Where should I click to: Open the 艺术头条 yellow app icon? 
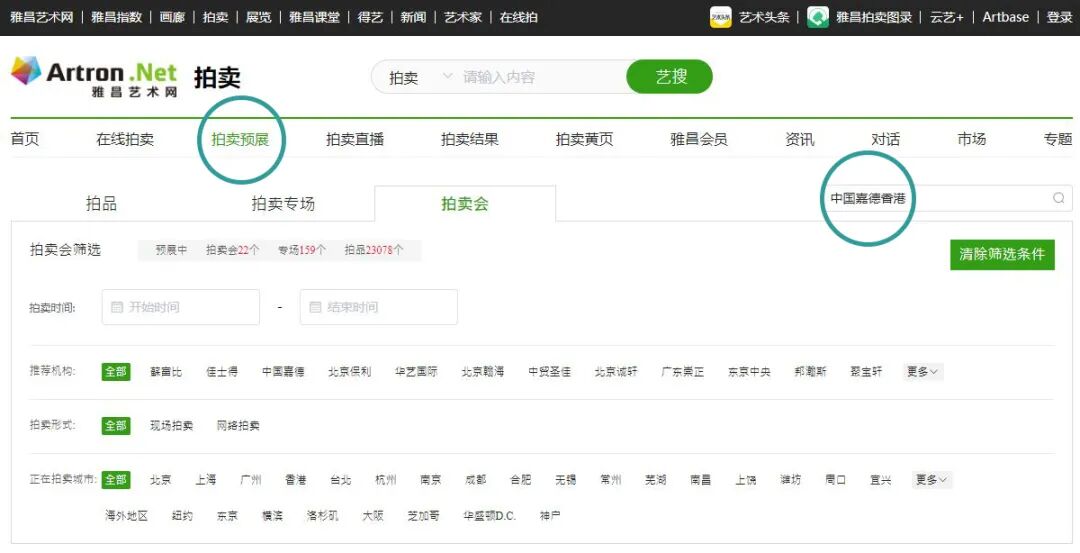(720, 17)
